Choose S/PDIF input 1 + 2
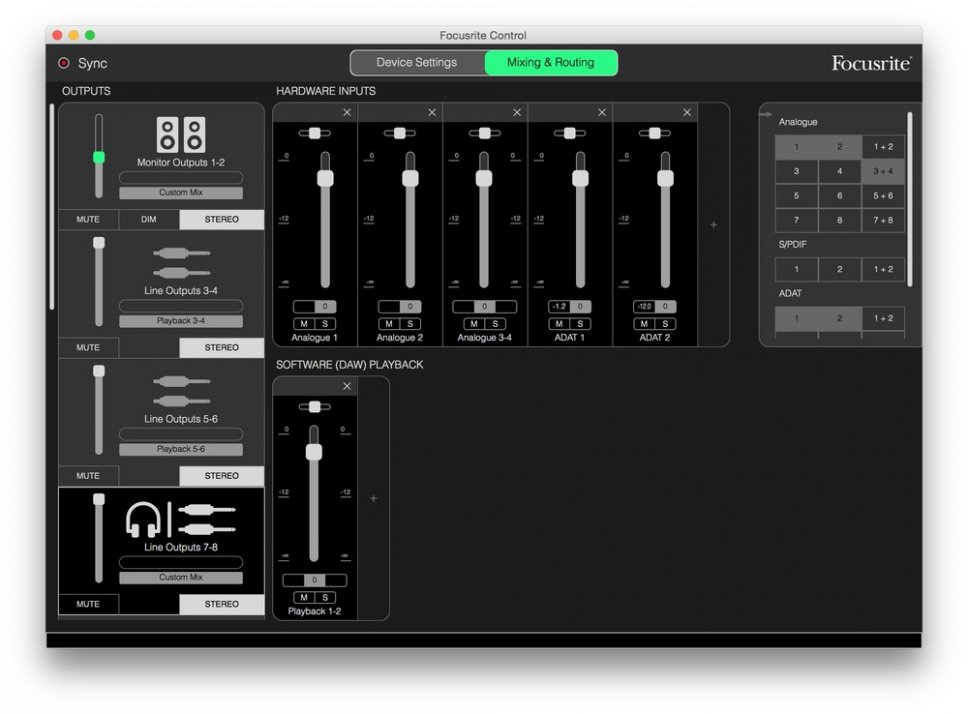Viewport: 968px width, 714px height. 883,269
